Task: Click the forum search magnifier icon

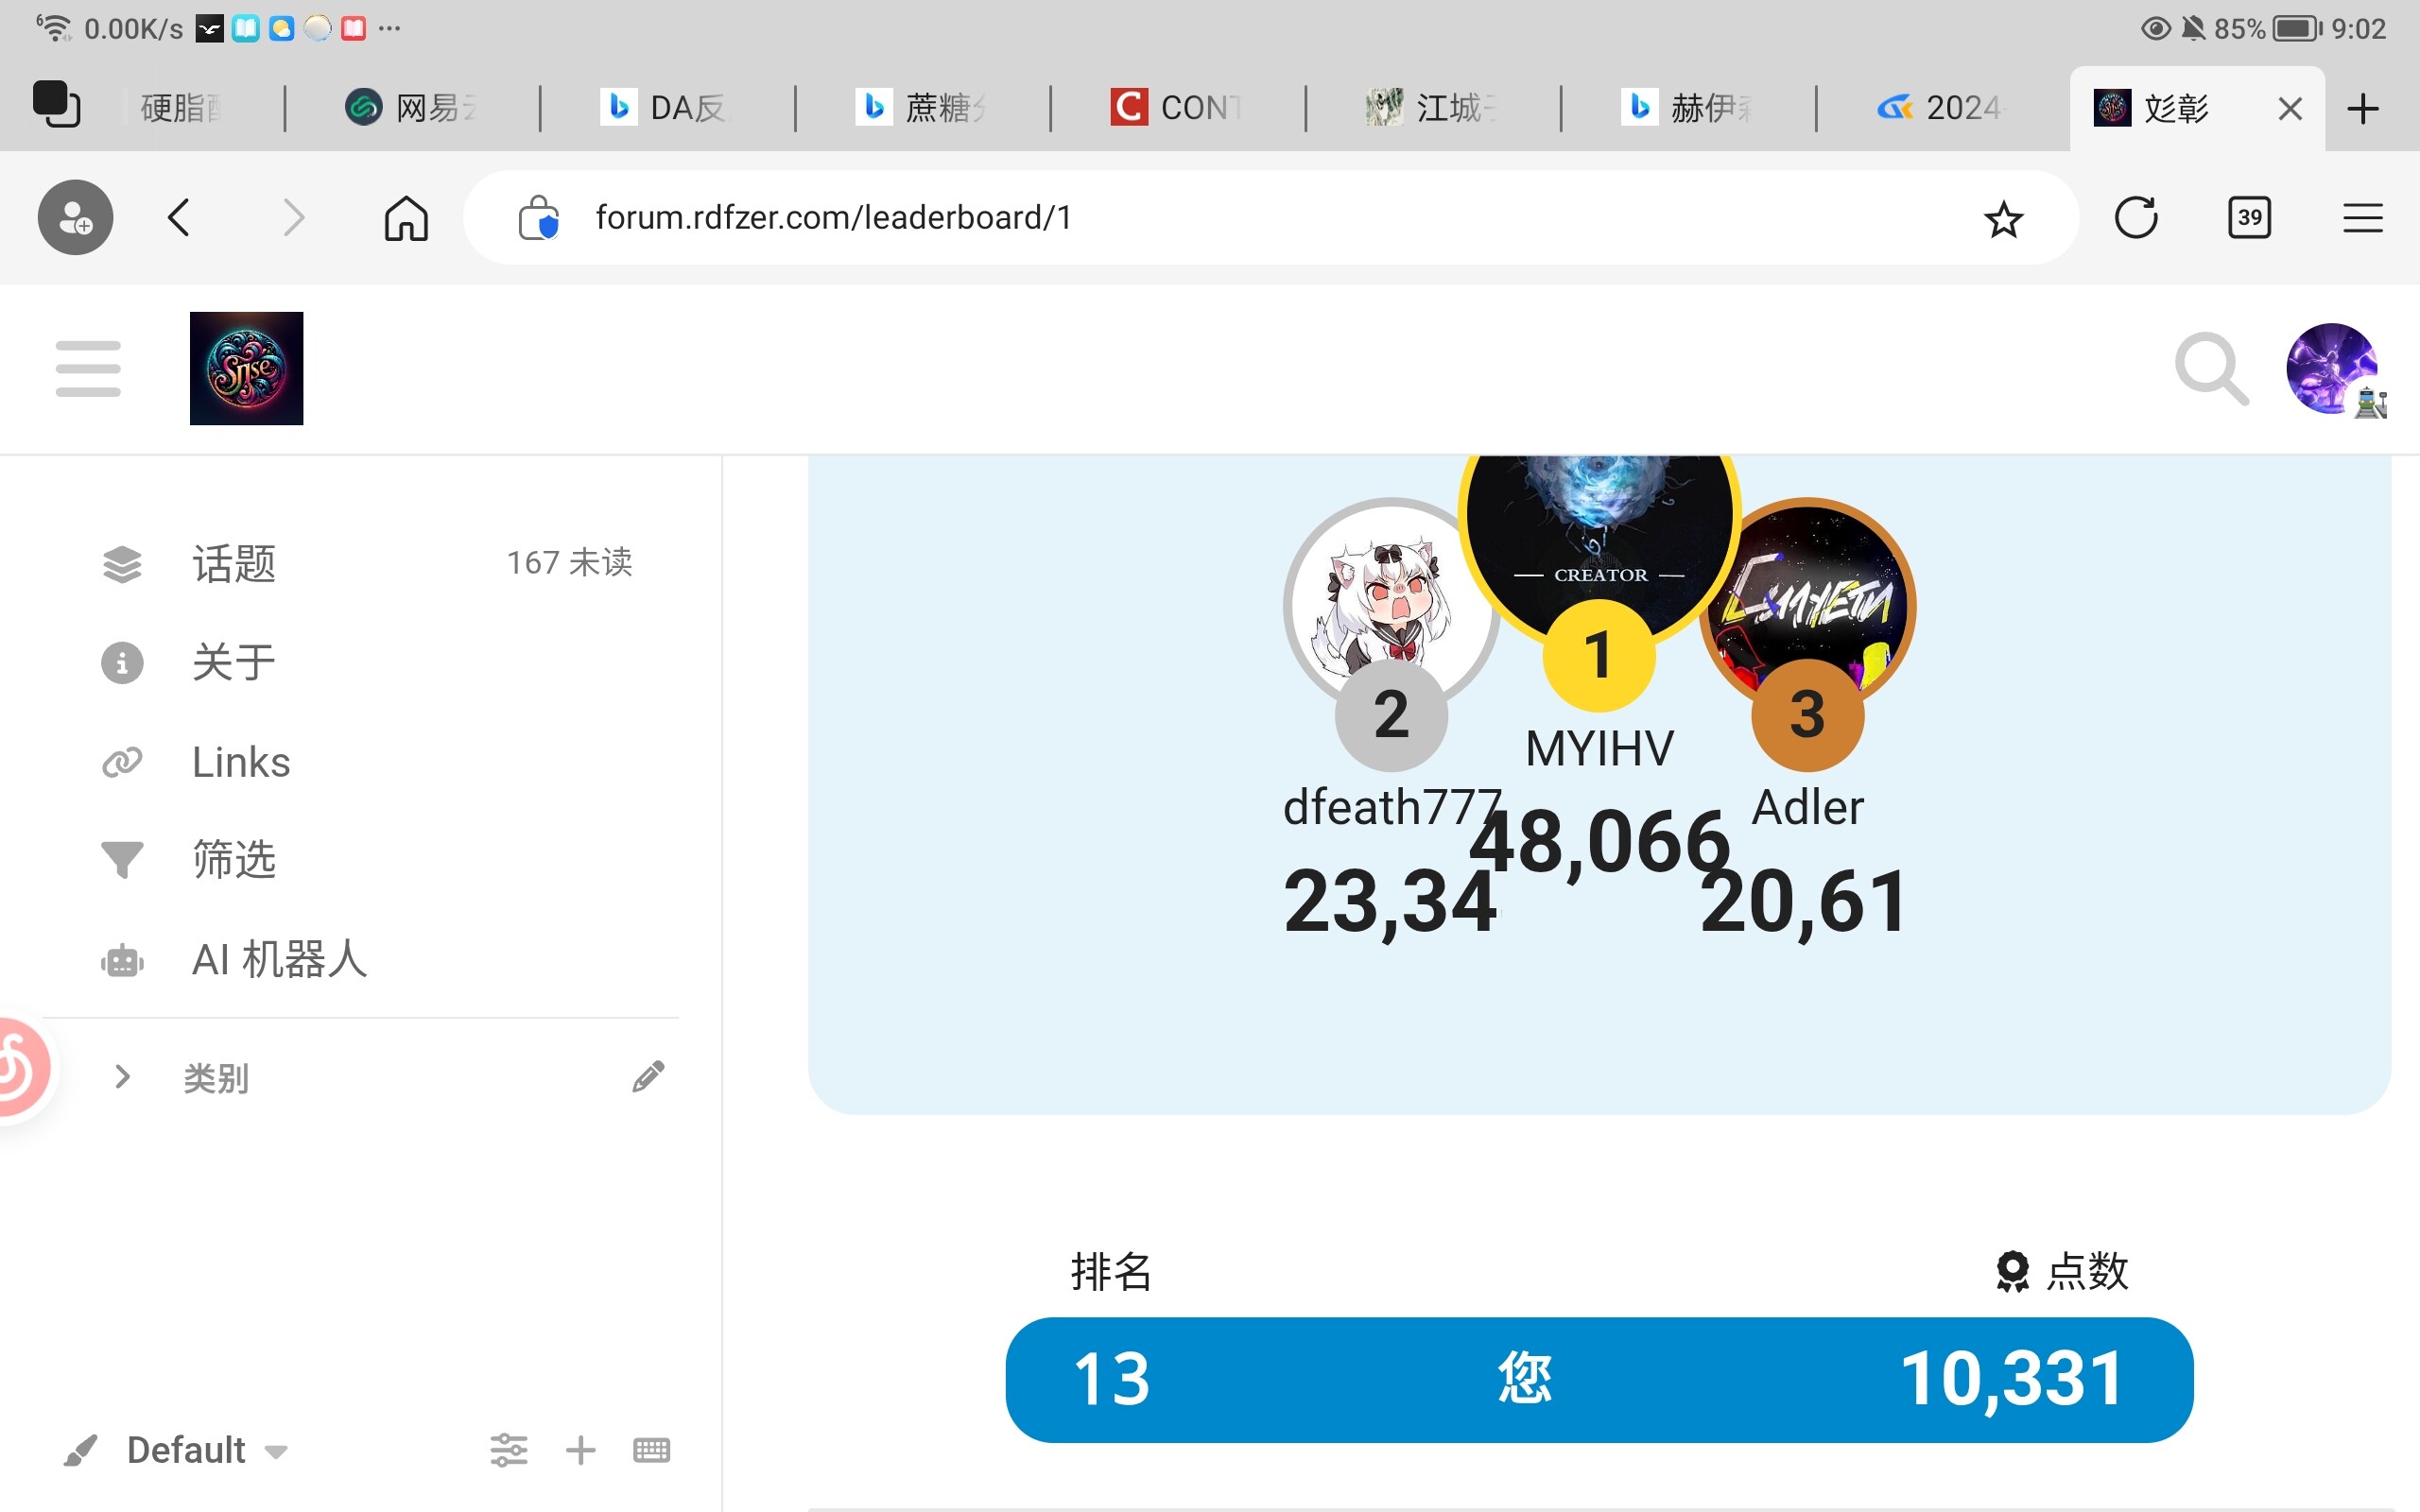Action: (2211, 368)
